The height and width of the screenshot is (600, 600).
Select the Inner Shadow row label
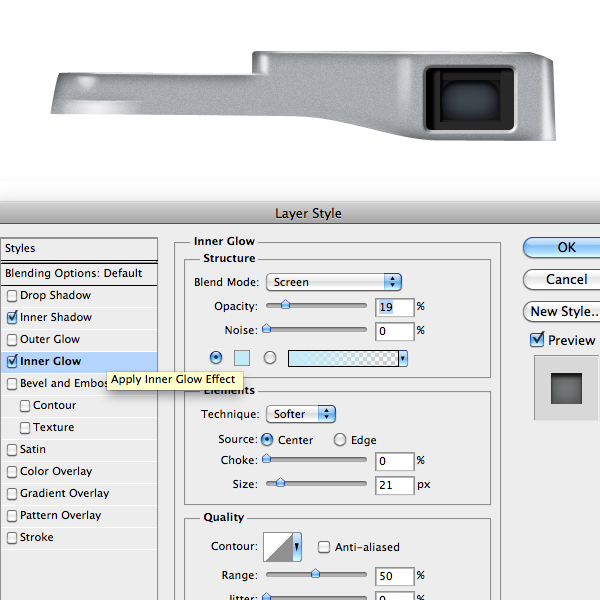coord(56,317)
